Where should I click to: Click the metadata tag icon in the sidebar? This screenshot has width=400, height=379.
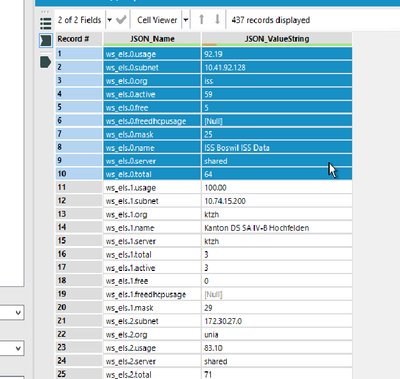(45, 62)
